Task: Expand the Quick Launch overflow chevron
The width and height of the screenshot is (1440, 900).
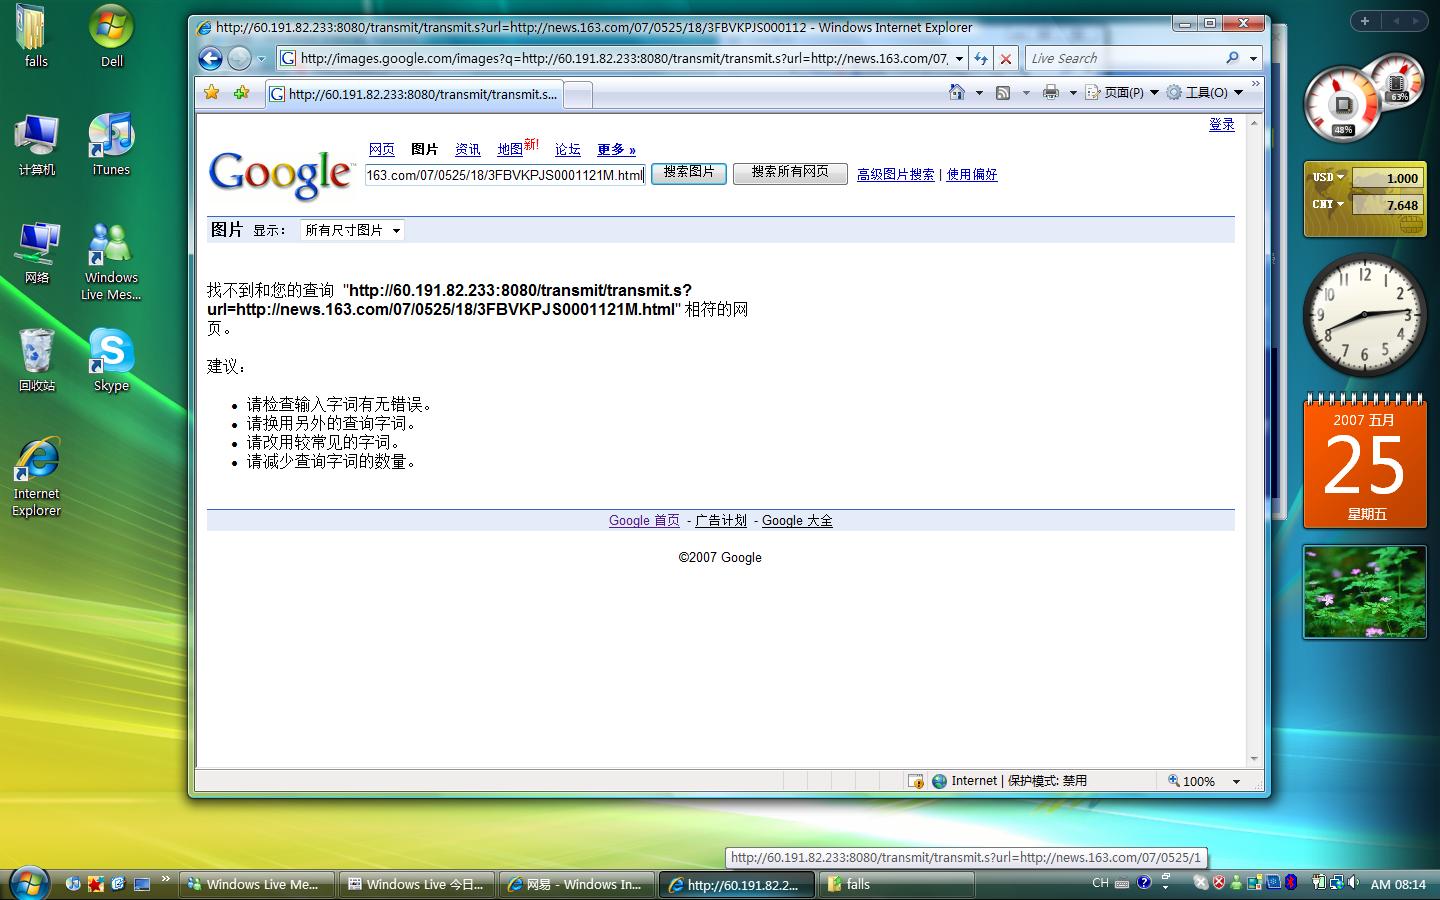Action: pos(165,880)
